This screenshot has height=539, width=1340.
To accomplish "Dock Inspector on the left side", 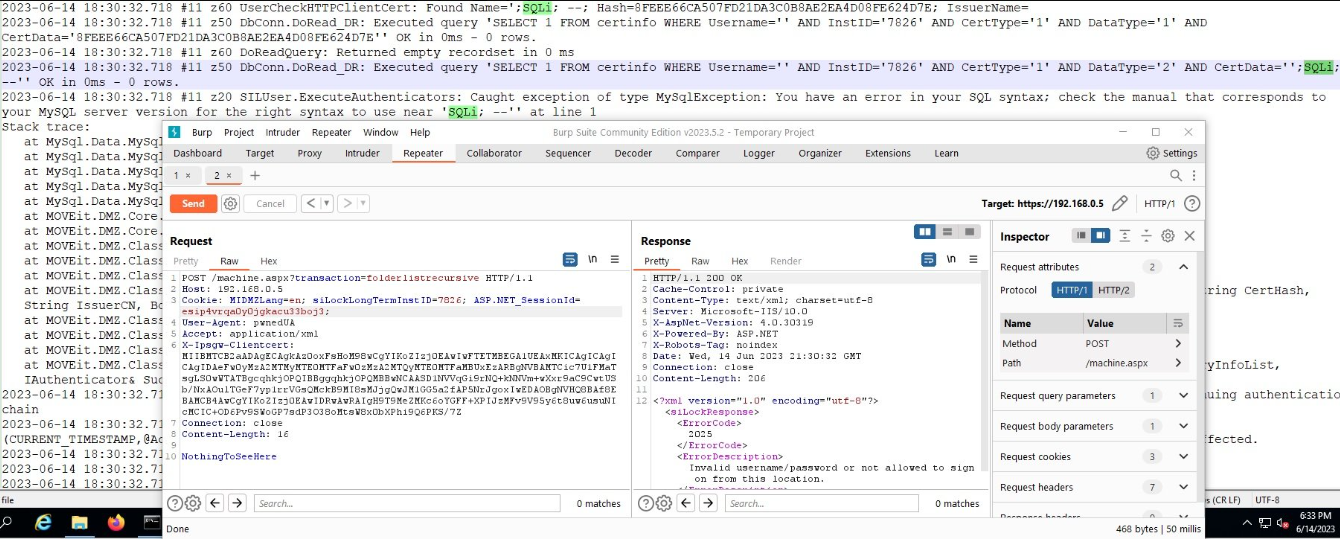I will click(1080, 236).
